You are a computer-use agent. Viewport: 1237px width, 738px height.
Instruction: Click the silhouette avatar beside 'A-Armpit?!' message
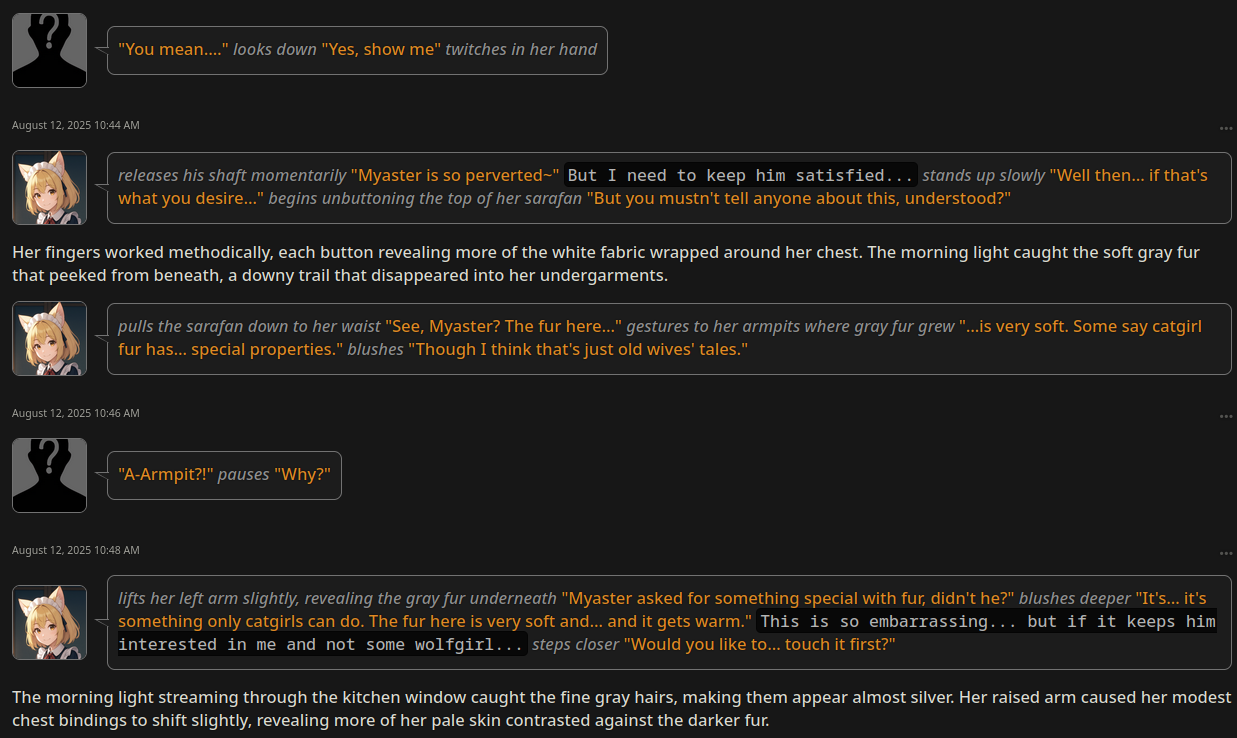click(49, 475)
